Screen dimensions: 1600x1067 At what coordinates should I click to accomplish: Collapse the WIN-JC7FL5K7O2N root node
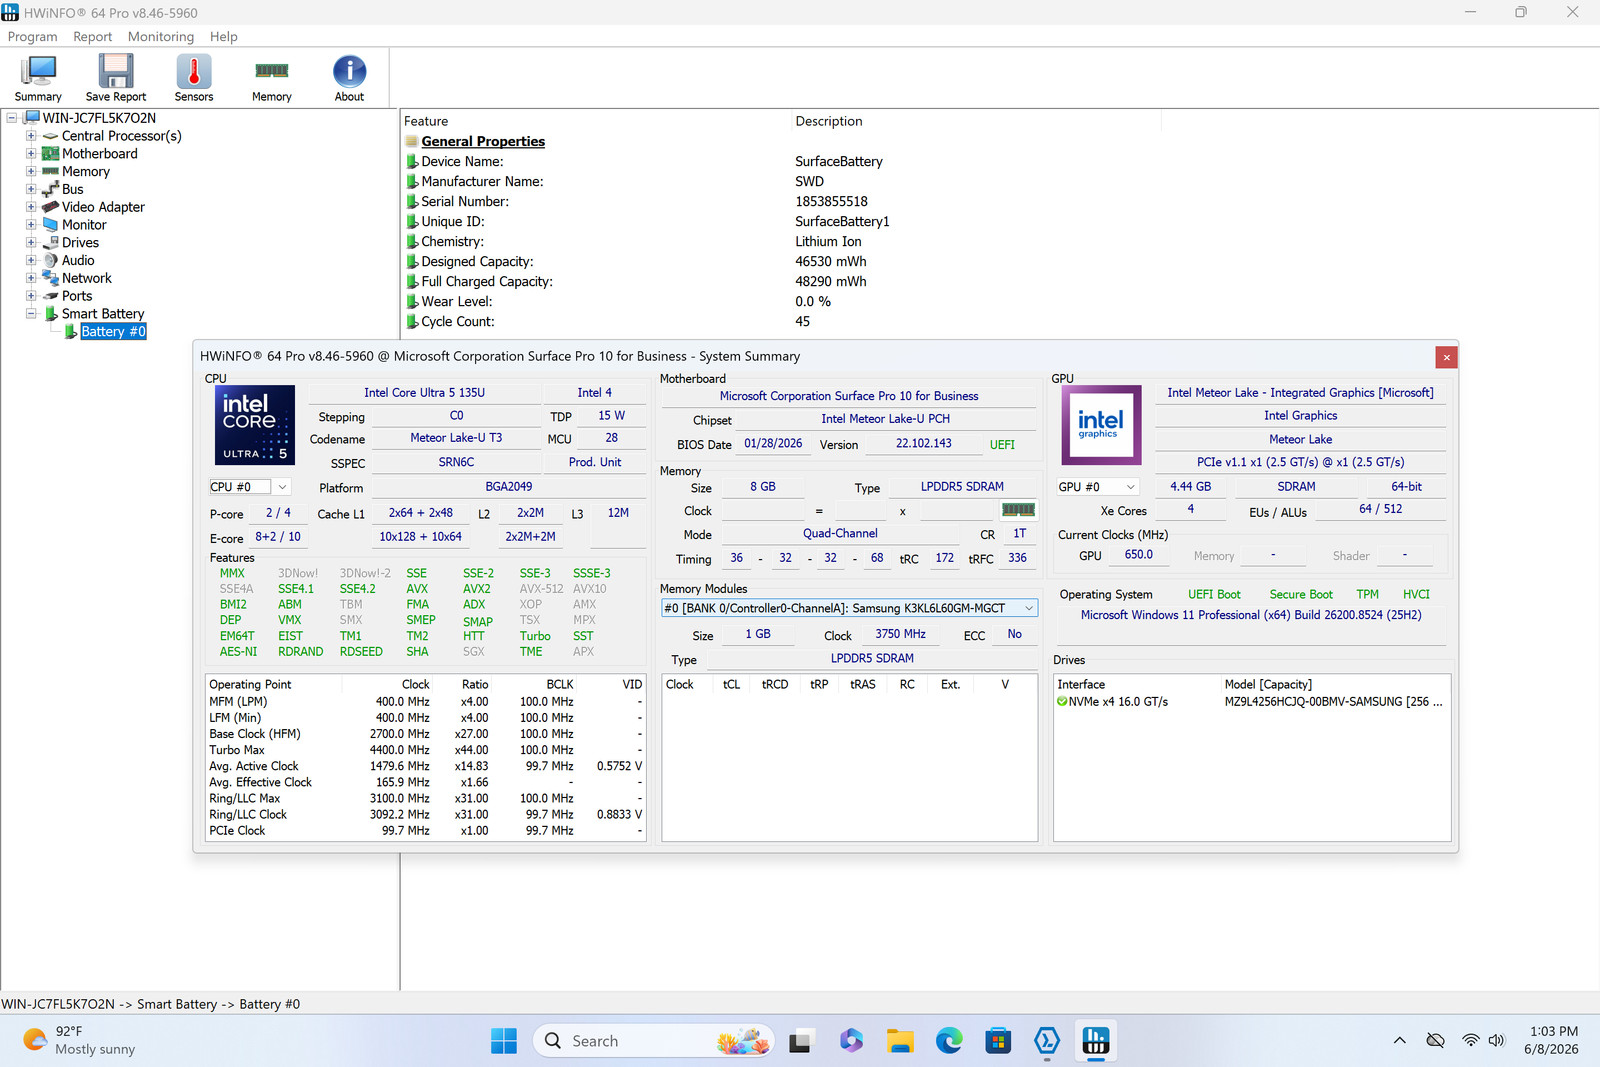tap(12, 118)
